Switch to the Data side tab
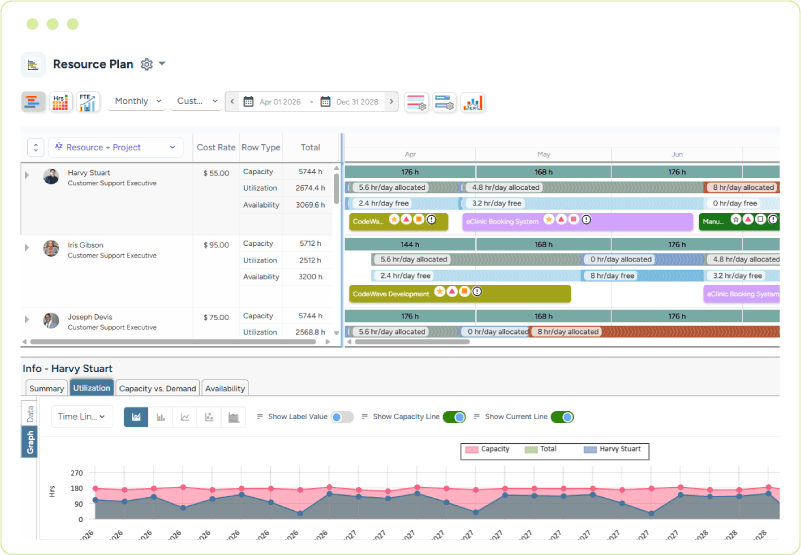This screenshot has height=555, width=801. 30,413
